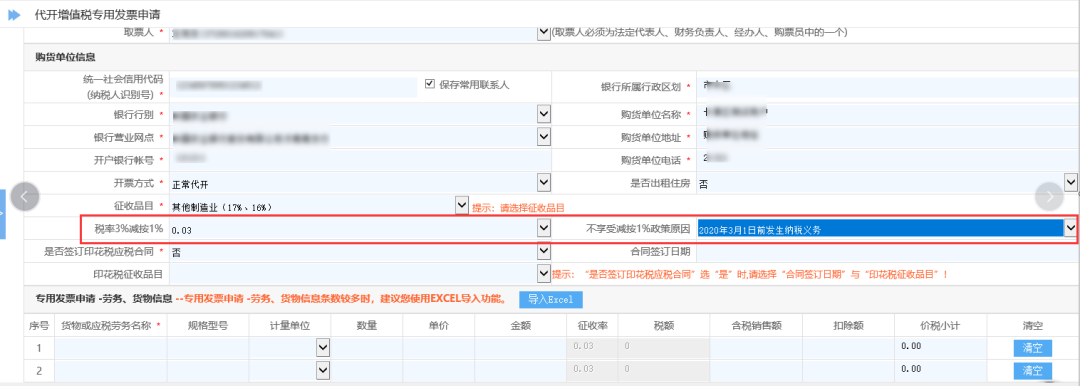This screenshot has width=1080, height=386.
Task: Click the 导入Excel button
Action: pyautogui.click(x=551, y=299)
